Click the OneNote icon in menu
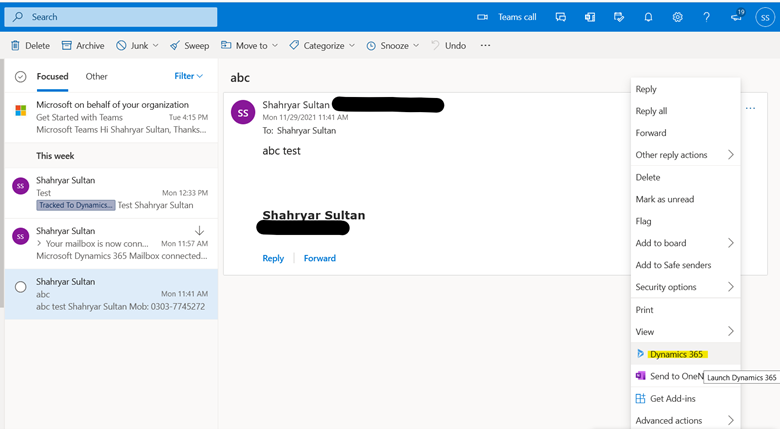Image resolution: width=780 pixels, height=429 pixels. point(641,376)
